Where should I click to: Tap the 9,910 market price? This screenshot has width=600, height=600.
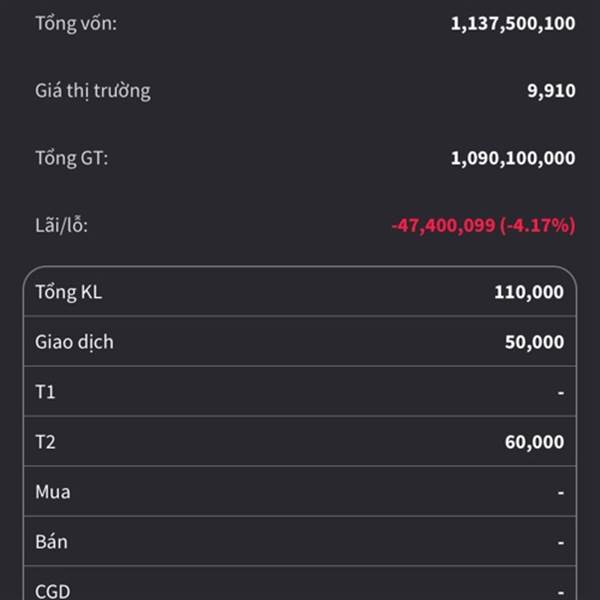(x=551, y=91)
